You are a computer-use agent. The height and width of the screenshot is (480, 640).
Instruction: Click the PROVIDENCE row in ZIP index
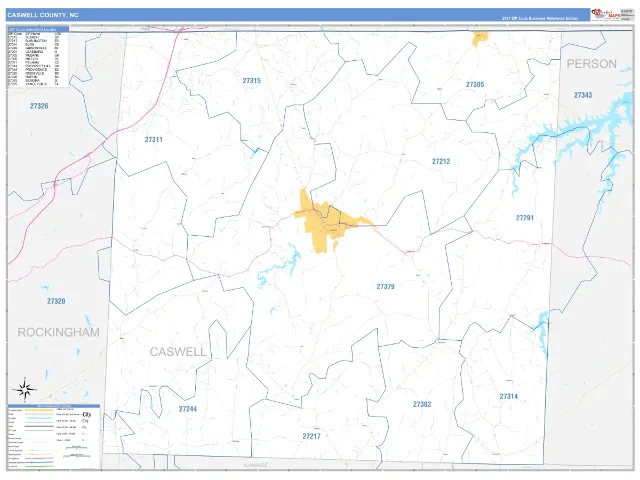click(33, 69)
